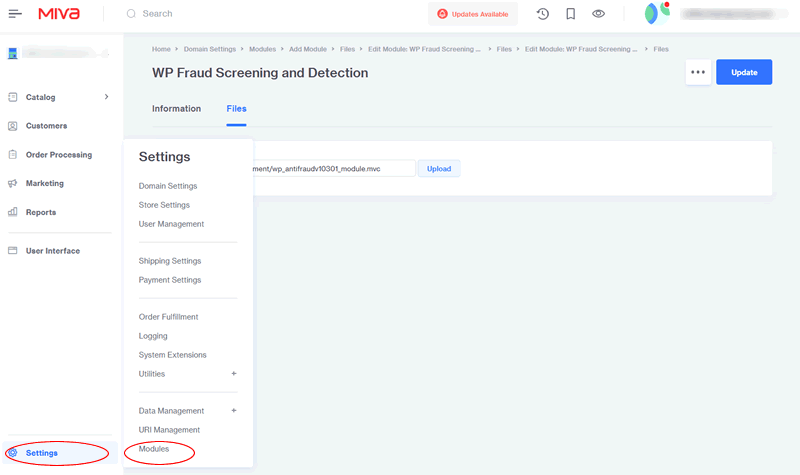Click the Home breadcrumb
This screenshot has height=475, width=800.
tap(161, 49)
